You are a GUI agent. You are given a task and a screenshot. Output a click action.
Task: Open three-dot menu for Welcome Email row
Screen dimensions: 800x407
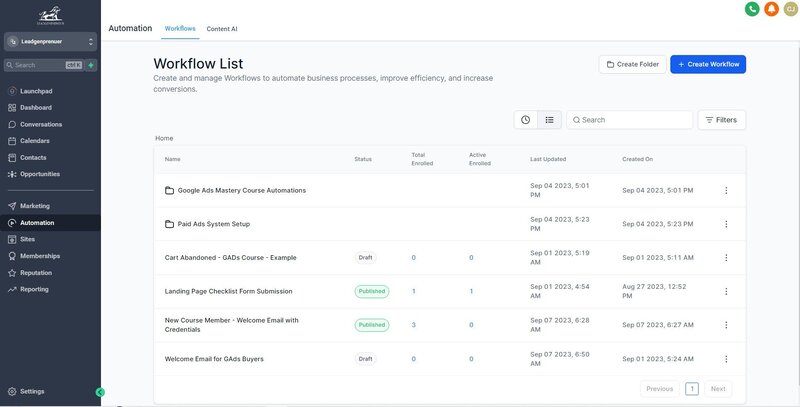coord(726,359)
